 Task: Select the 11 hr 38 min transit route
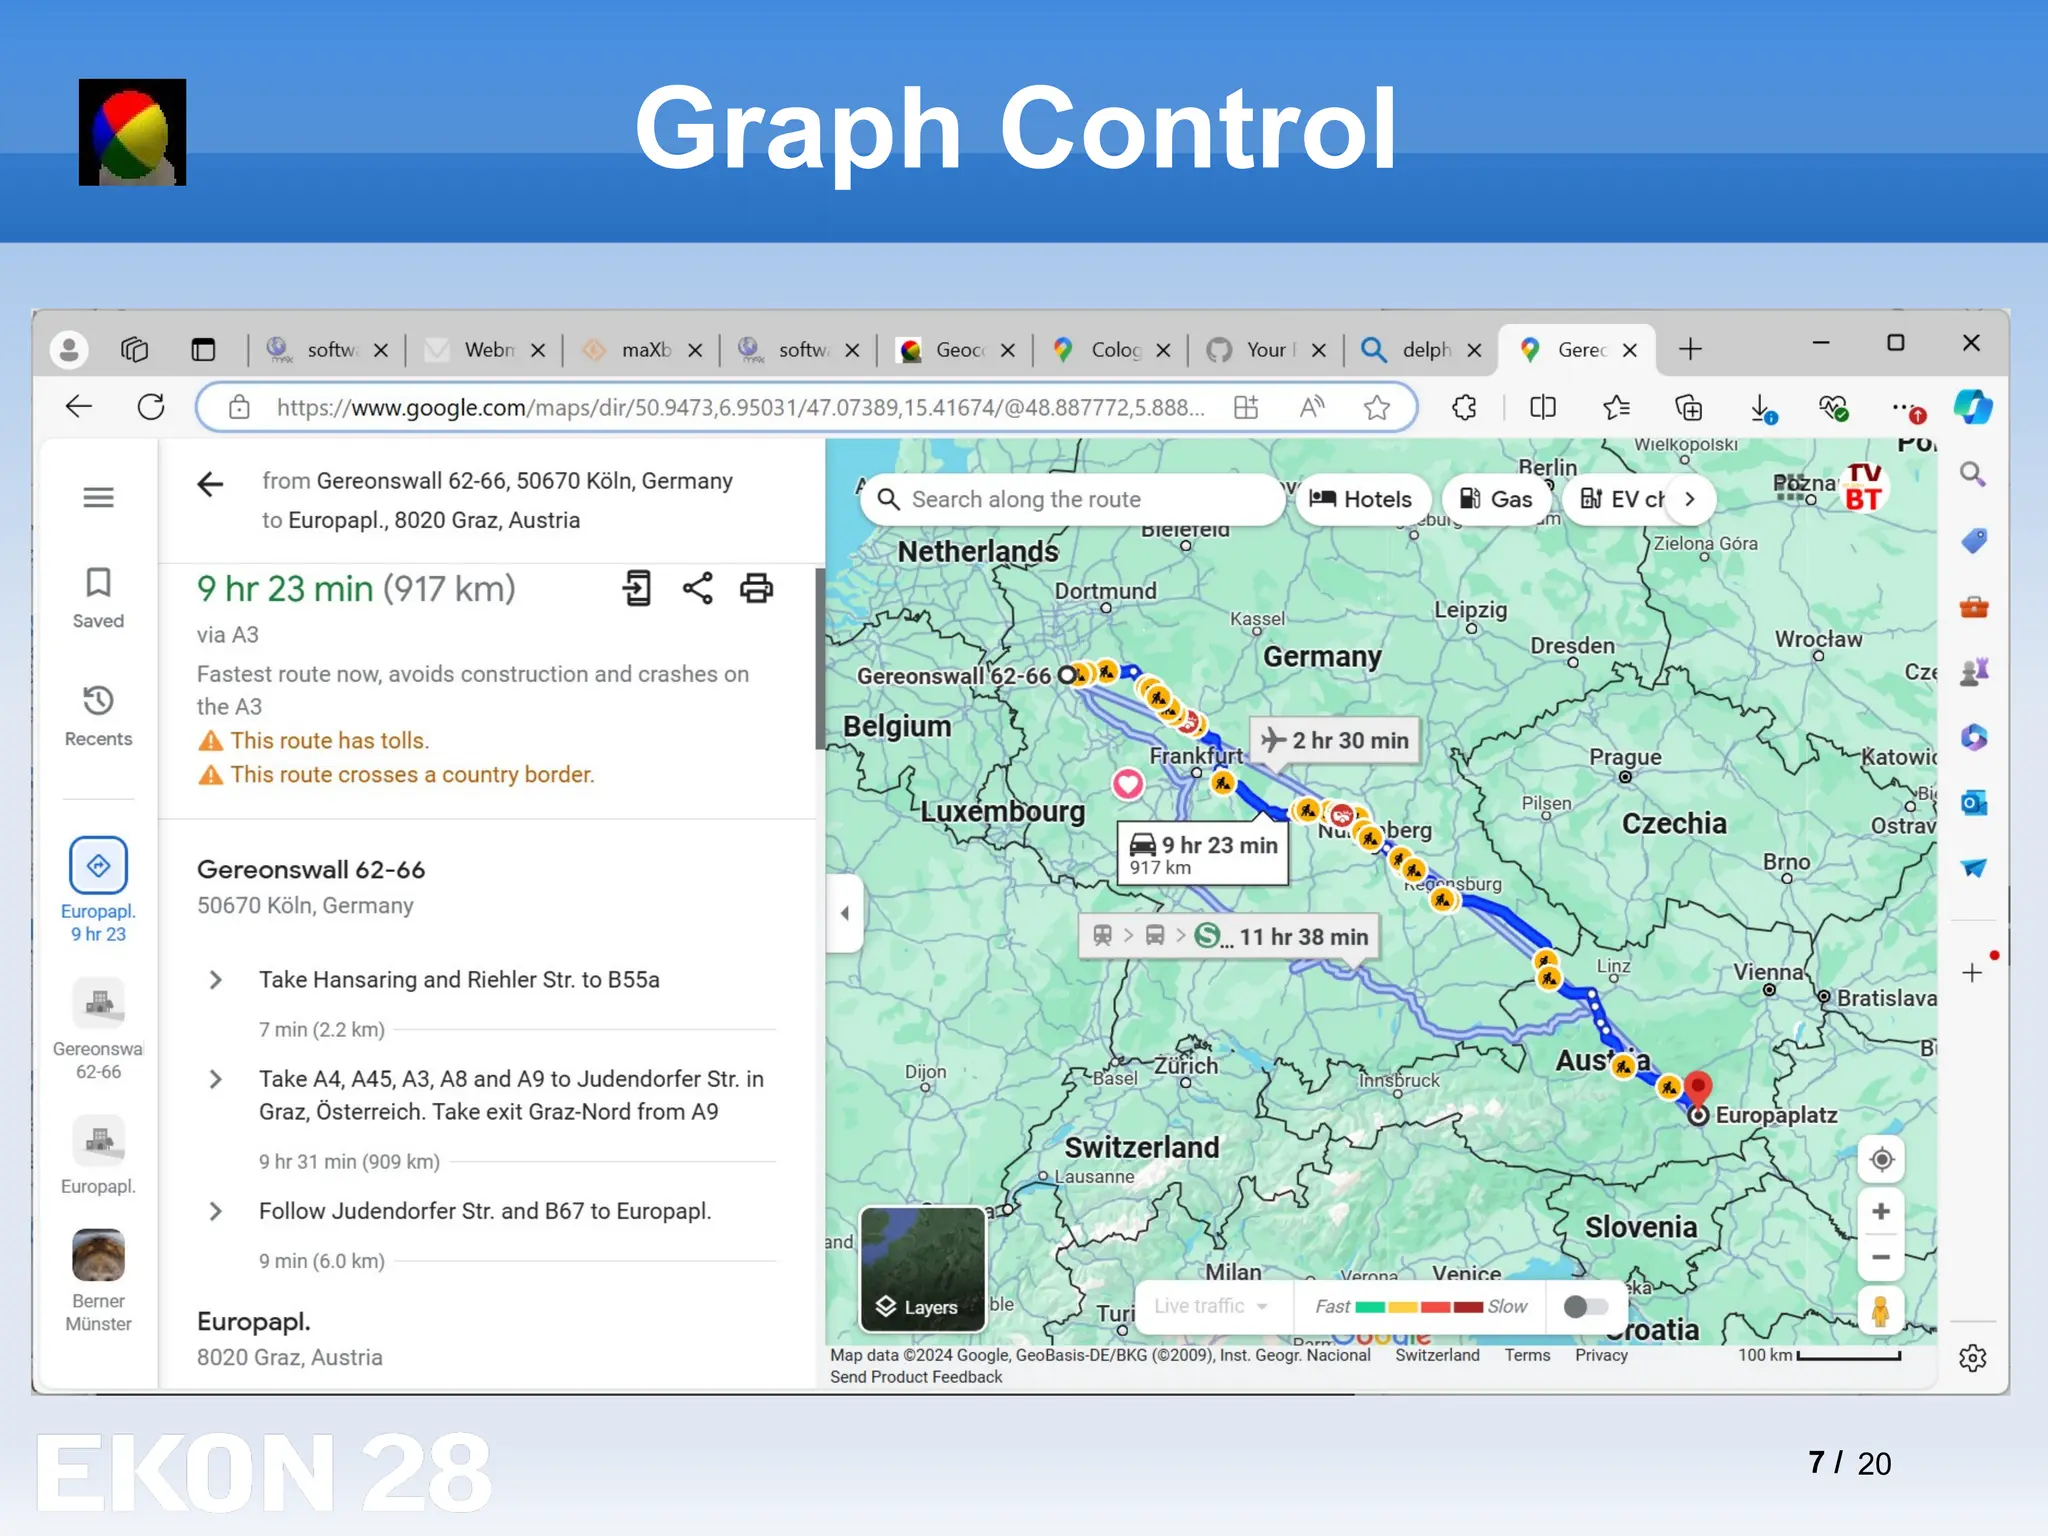coord(1230,936)
